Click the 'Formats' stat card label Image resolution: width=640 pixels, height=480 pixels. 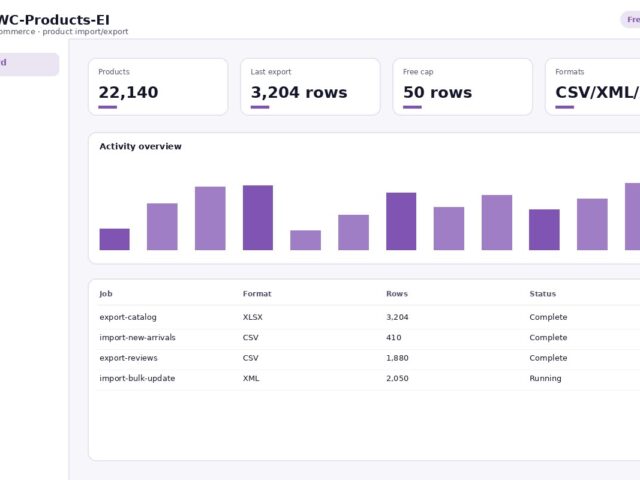(570, 72)
